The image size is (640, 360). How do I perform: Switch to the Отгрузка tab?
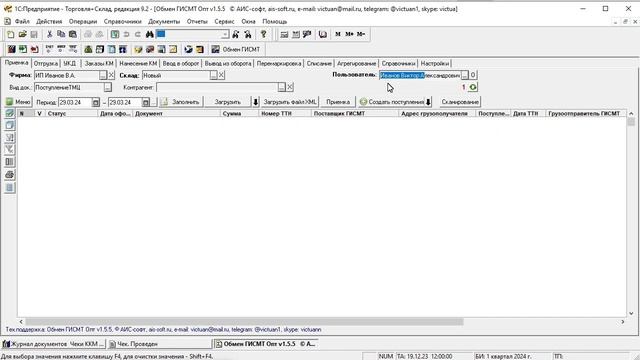46,64
